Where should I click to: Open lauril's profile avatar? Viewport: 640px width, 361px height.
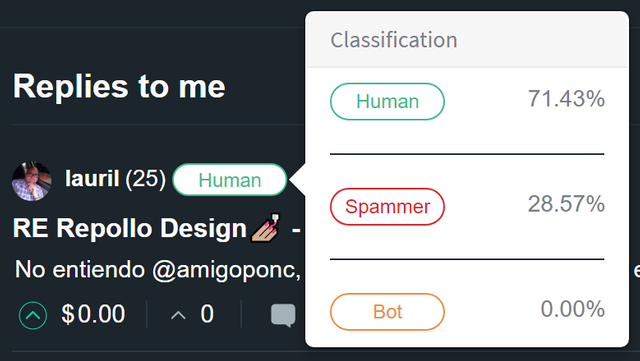32,181
